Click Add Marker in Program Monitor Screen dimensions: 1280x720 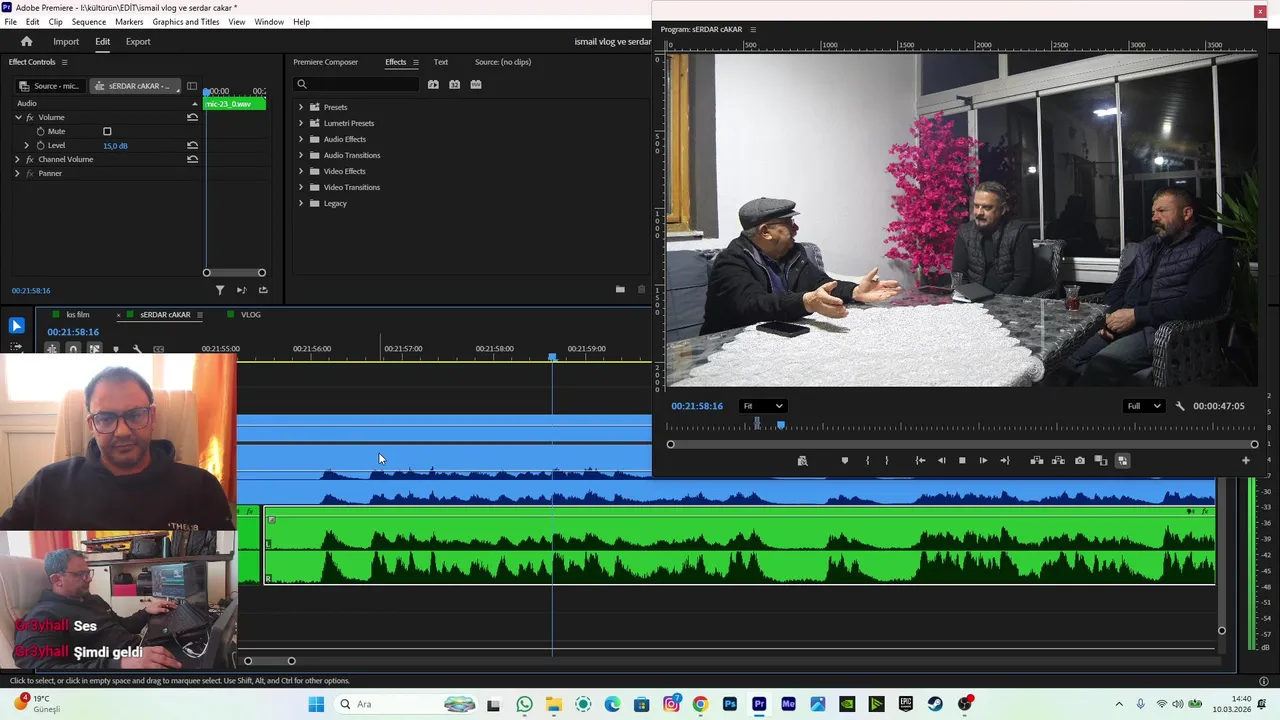click(x=845, y=460)
